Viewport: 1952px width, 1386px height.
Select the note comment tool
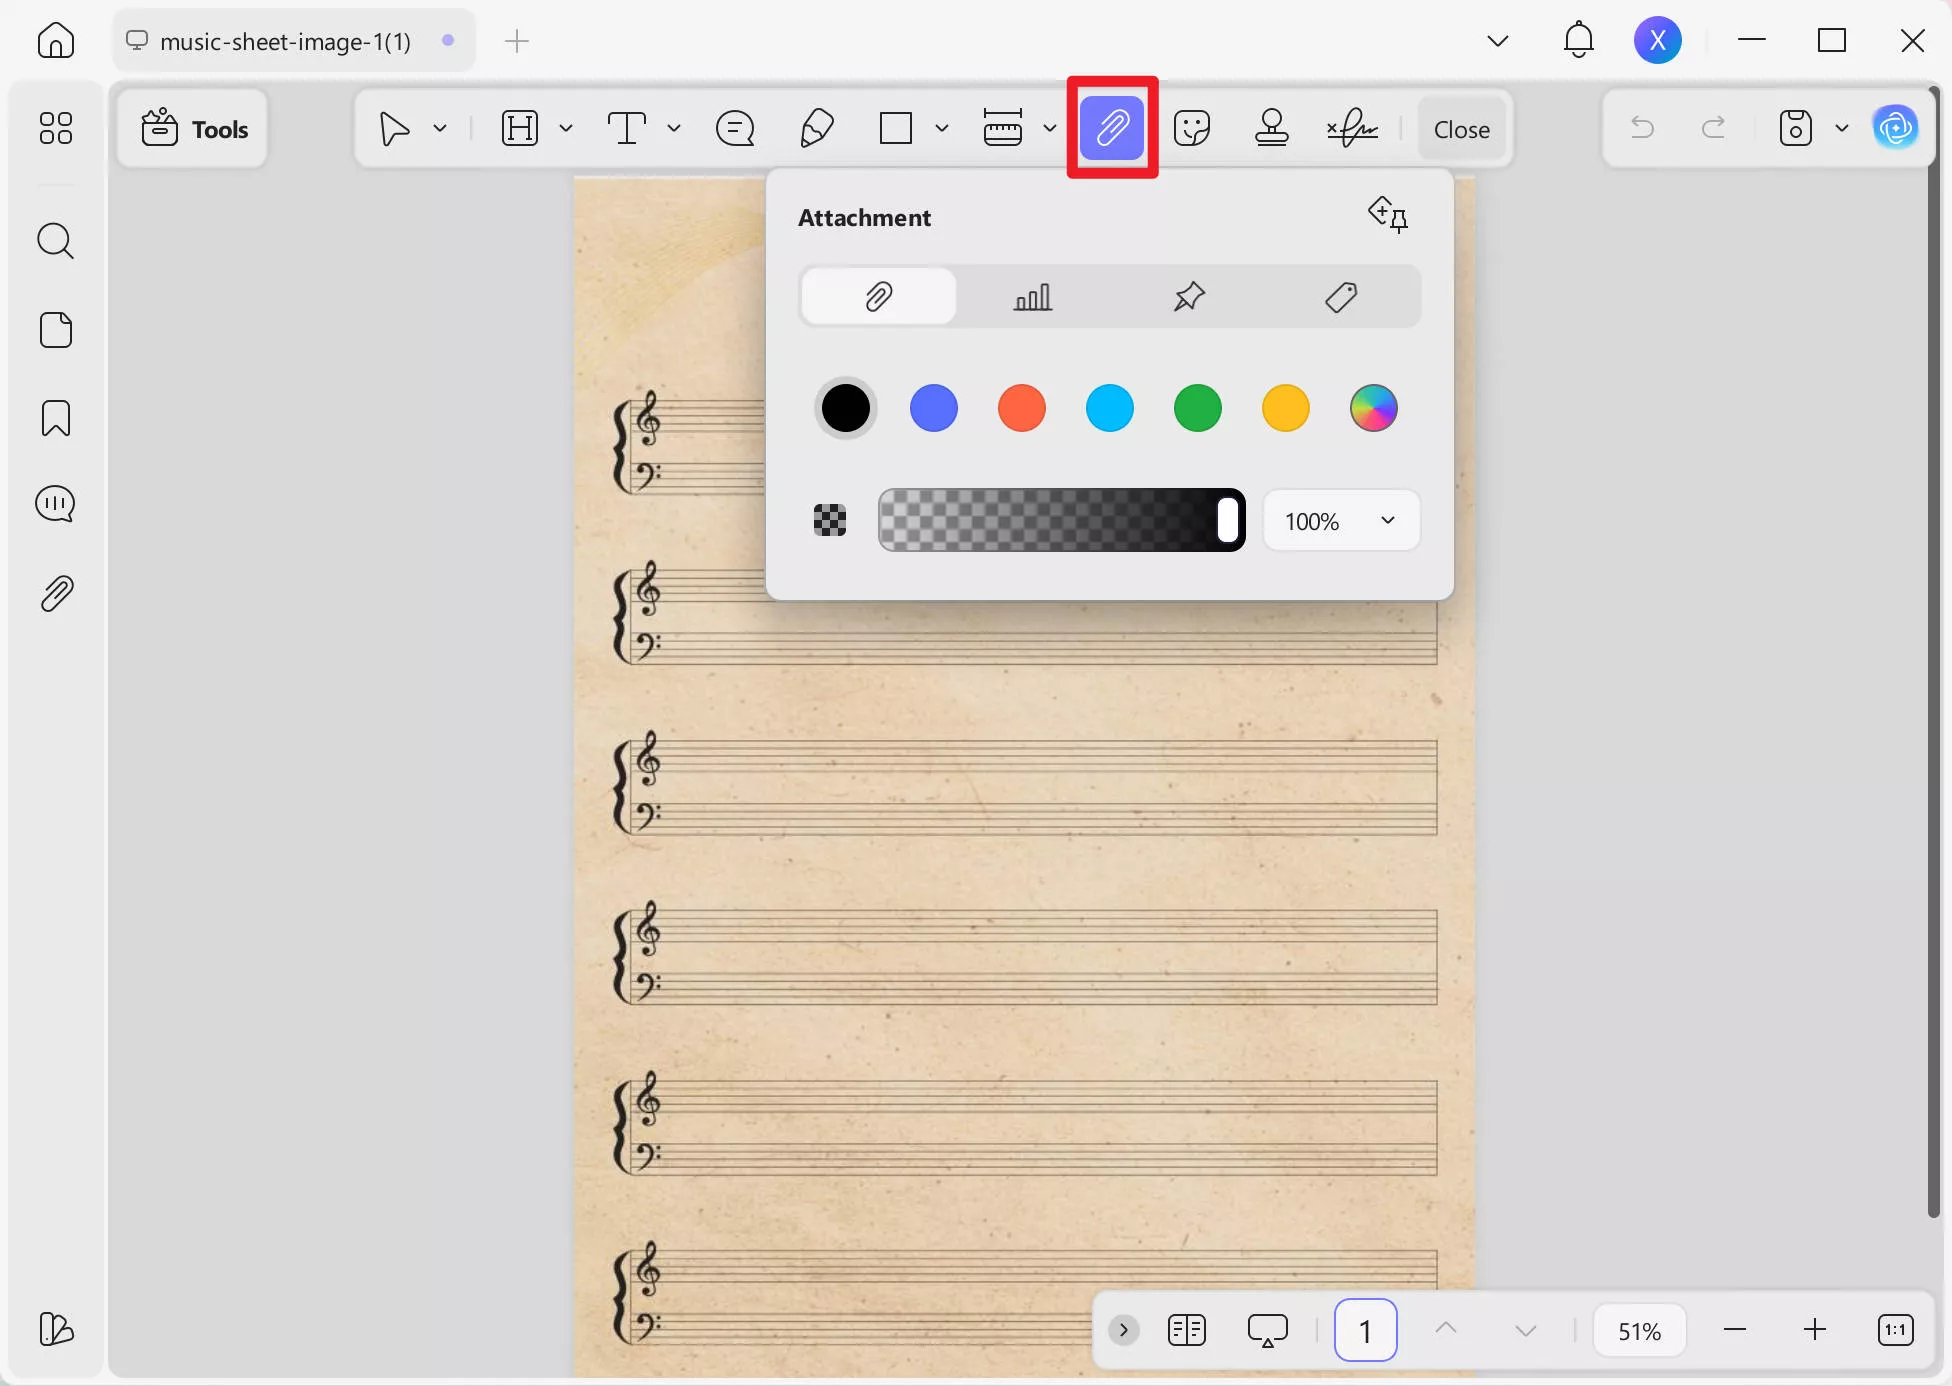736,129
